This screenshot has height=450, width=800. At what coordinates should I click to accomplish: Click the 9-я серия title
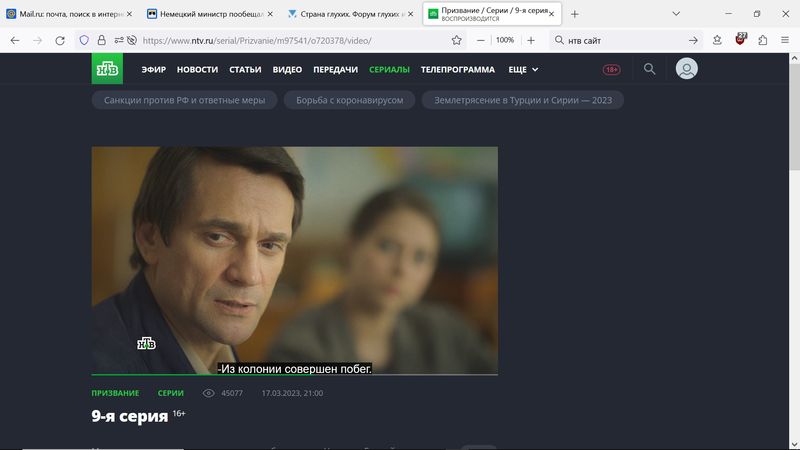pos(130,416)
